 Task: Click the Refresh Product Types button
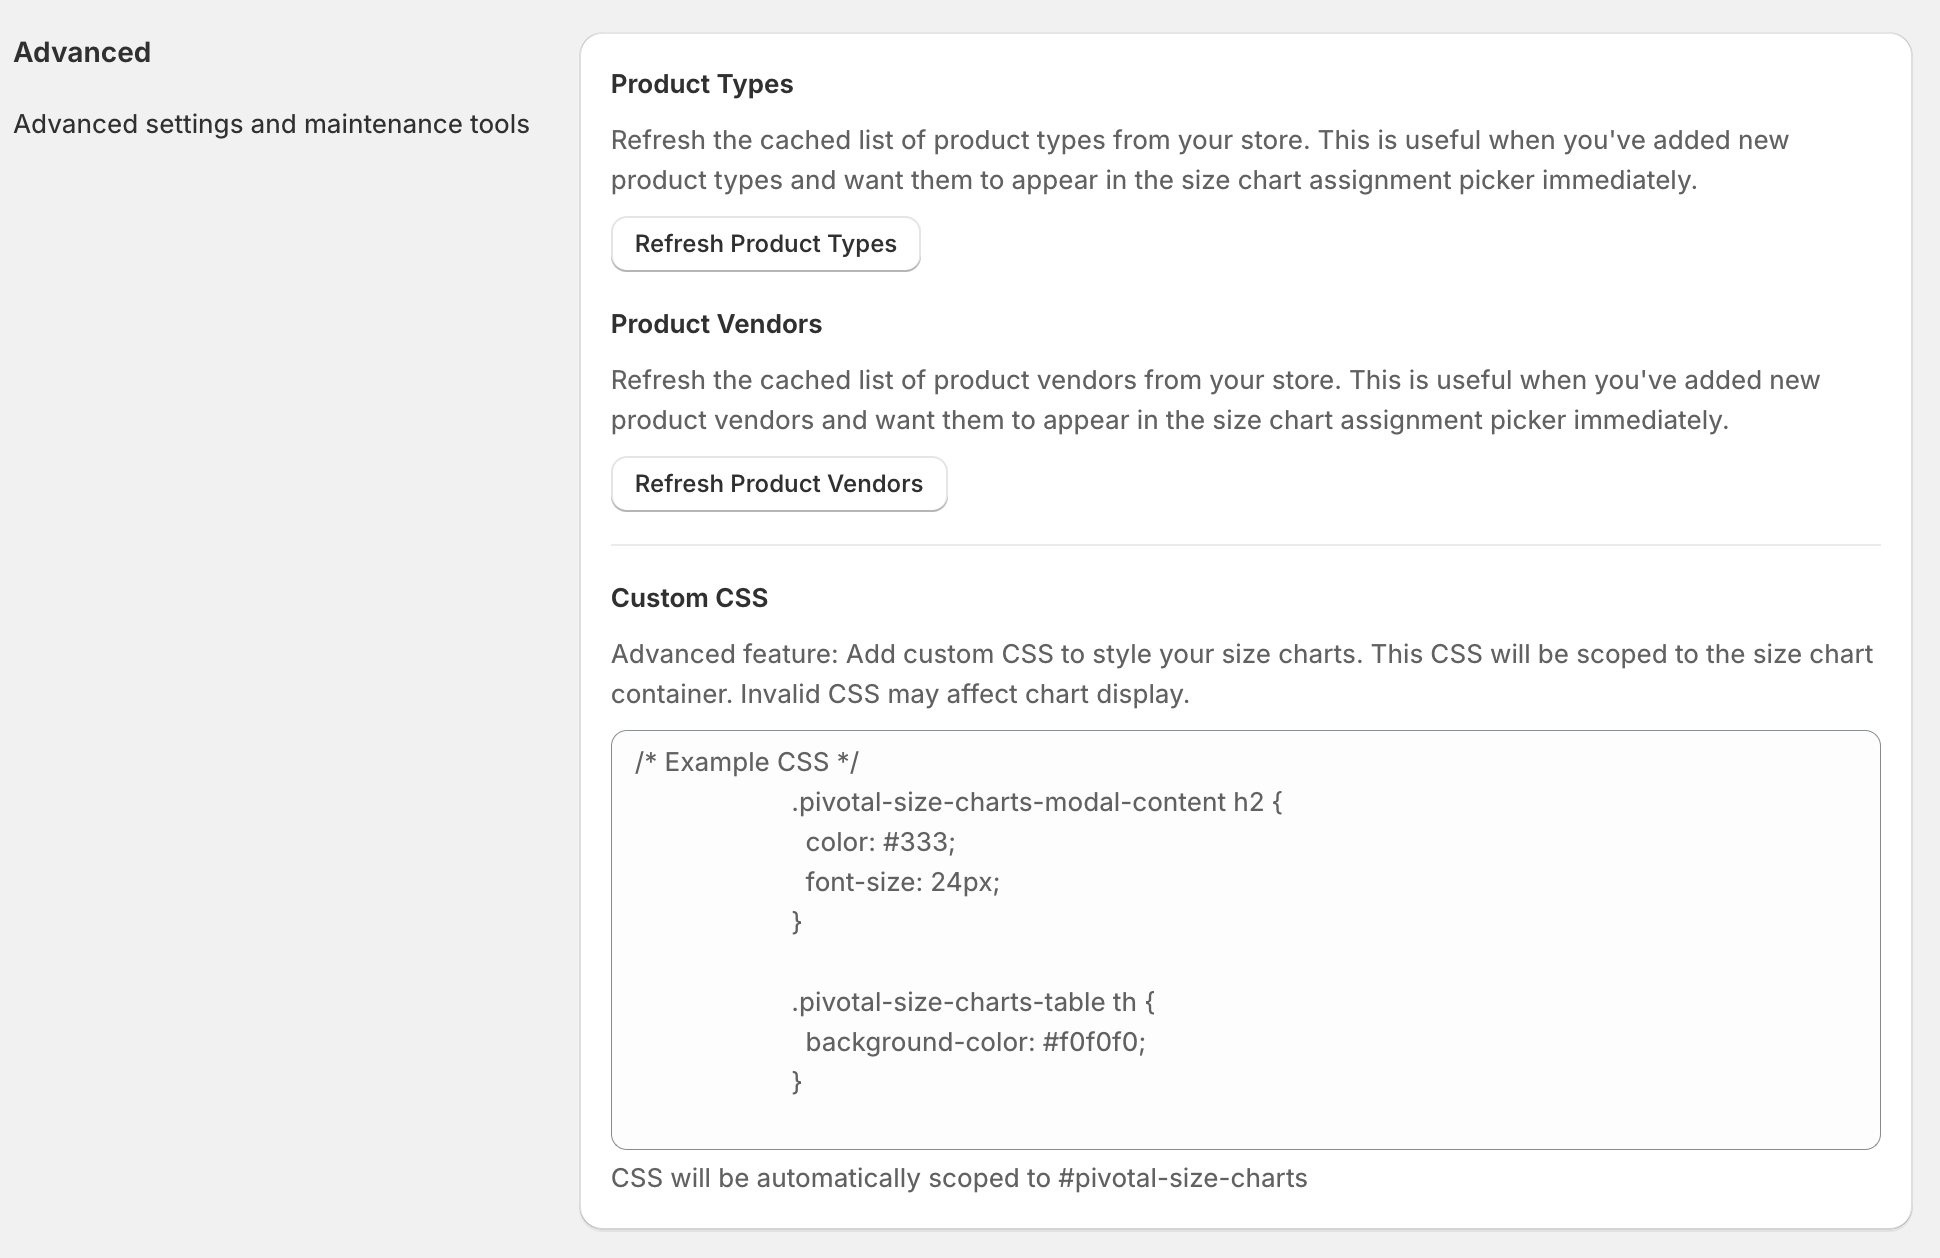click(765, 244)
